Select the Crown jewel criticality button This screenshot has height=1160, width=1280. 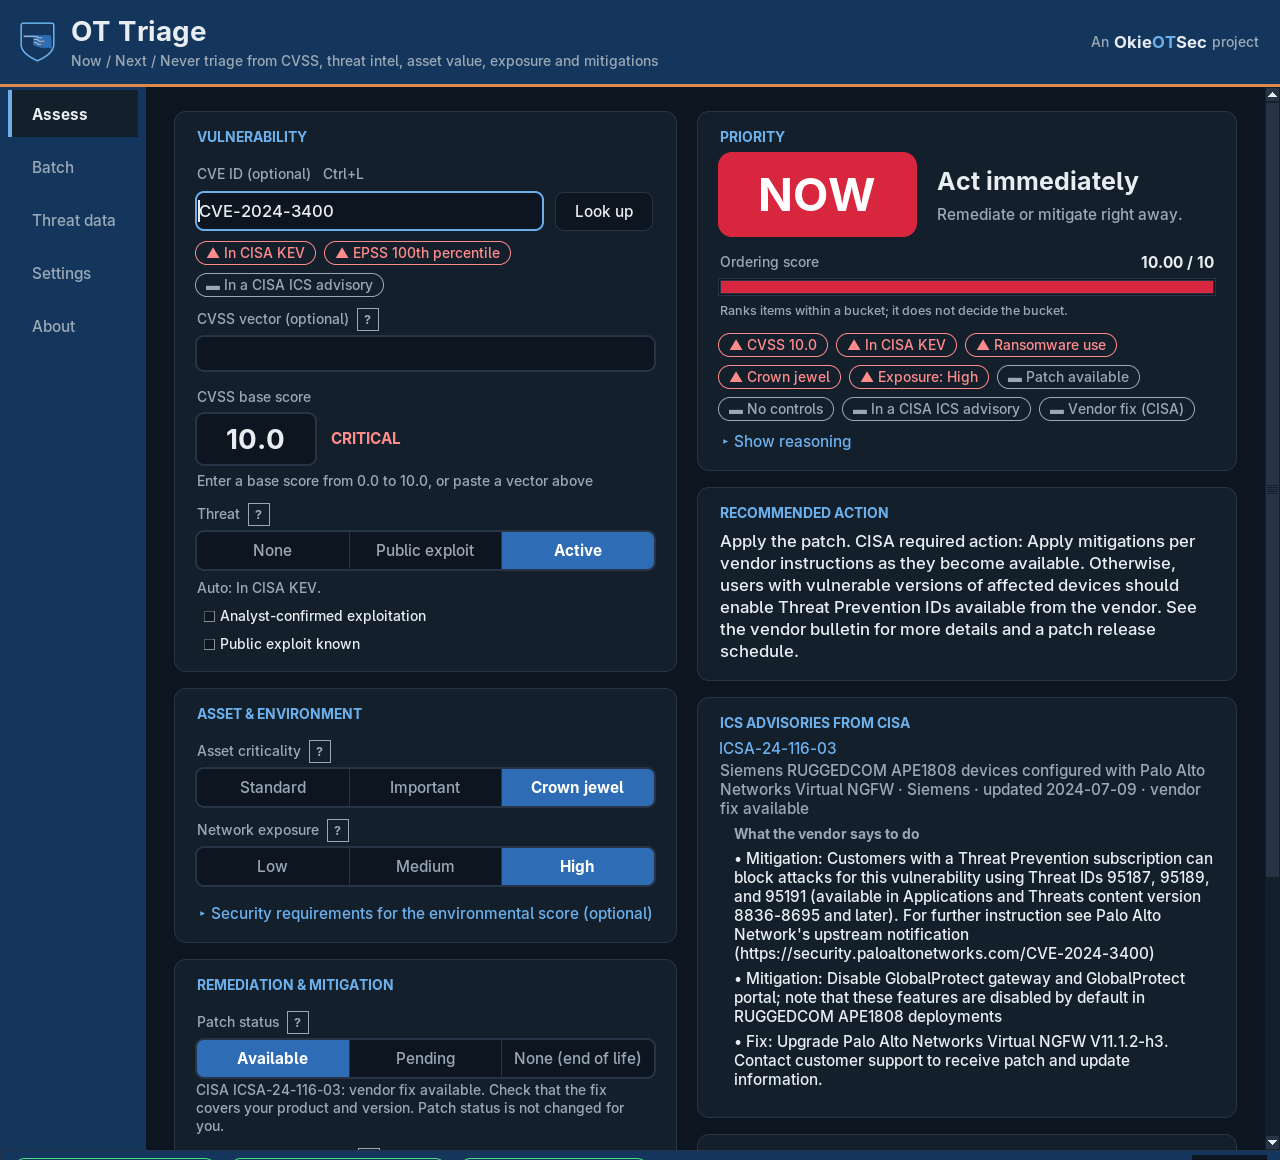(578, 788)
